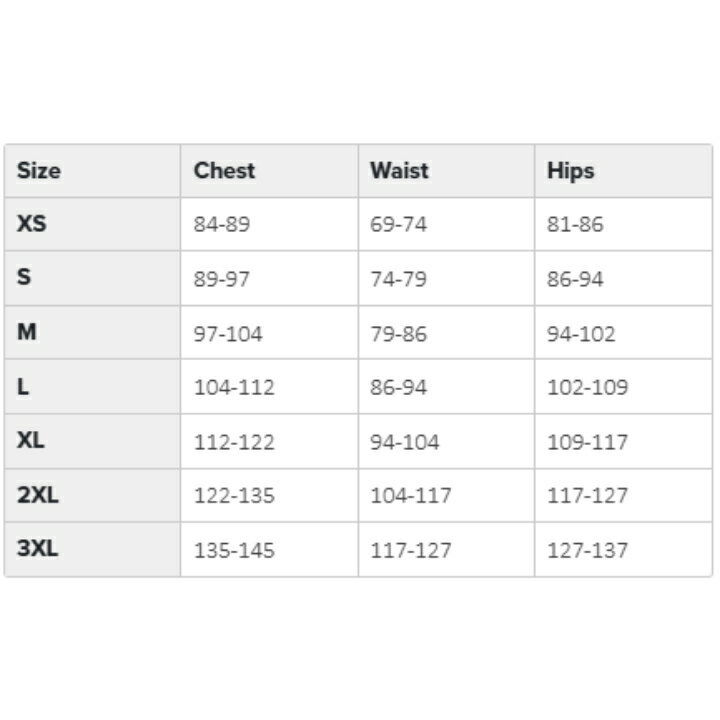Click the M hips value 94-102
Viewport: 720px width, 720px height.
click(581, 333)
